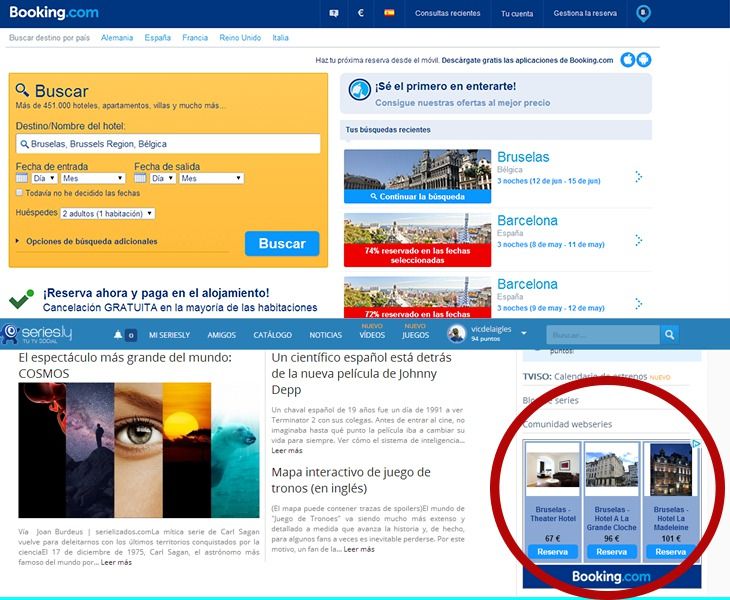Screen dimensions: 730x600
Task: Click the Seriesly search magnifier button
Action: pyautogui.click(x=669, y=334)
